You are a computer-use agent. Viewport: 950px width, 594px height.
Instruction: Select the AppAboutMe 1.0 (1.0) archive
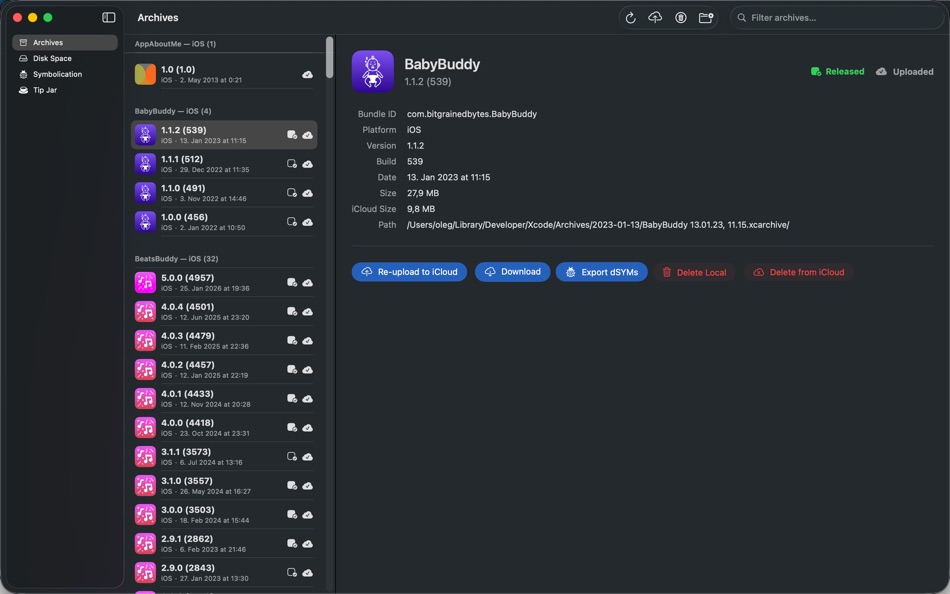(x=224, y=74)
